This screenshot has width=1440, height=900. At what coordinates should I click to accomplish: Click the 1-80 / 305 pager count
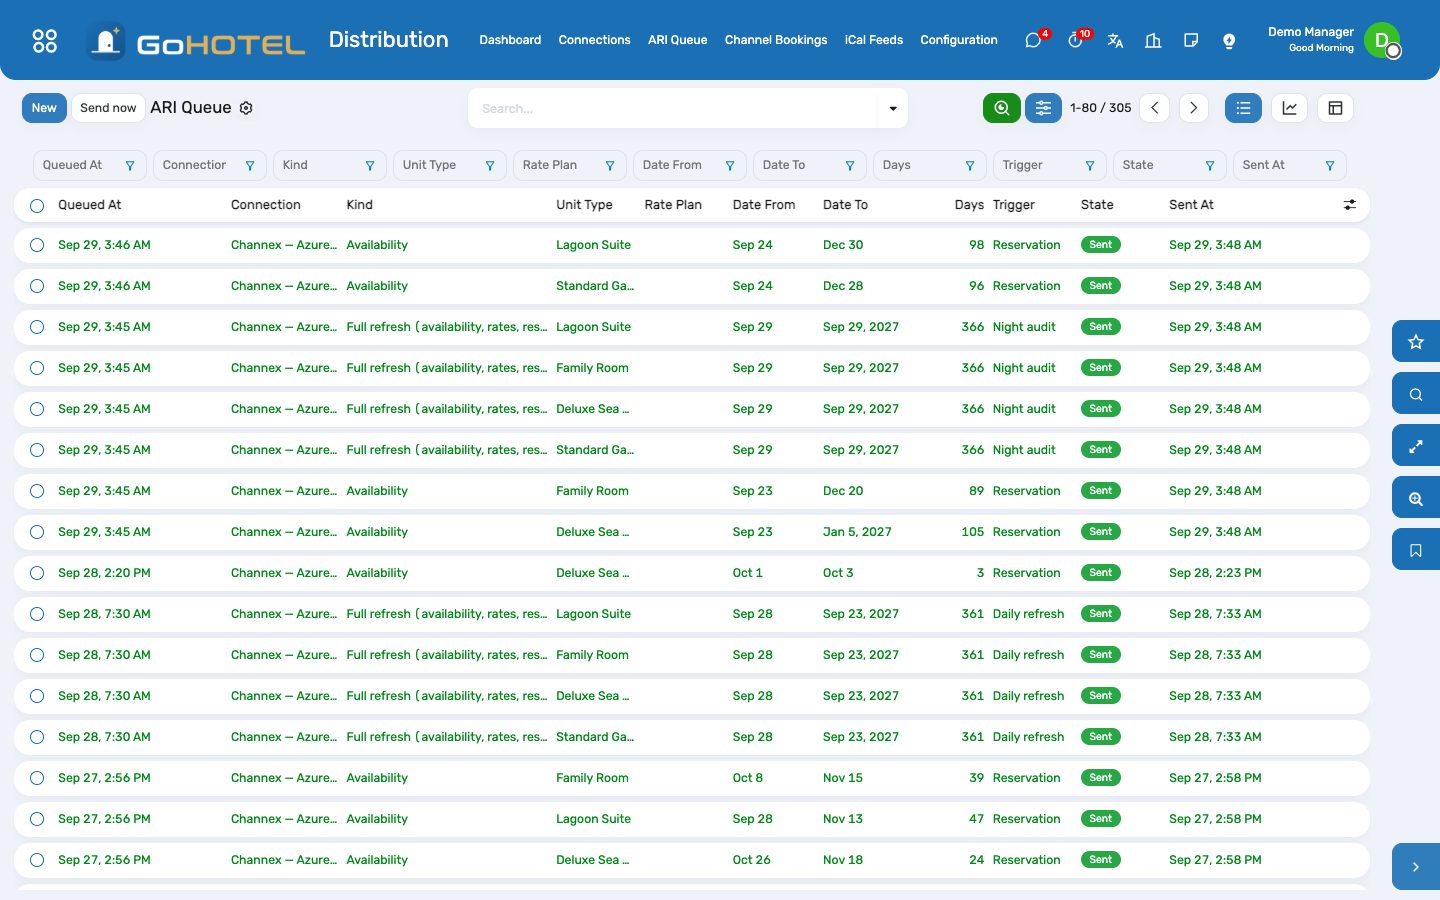(x=1100, y=108)
